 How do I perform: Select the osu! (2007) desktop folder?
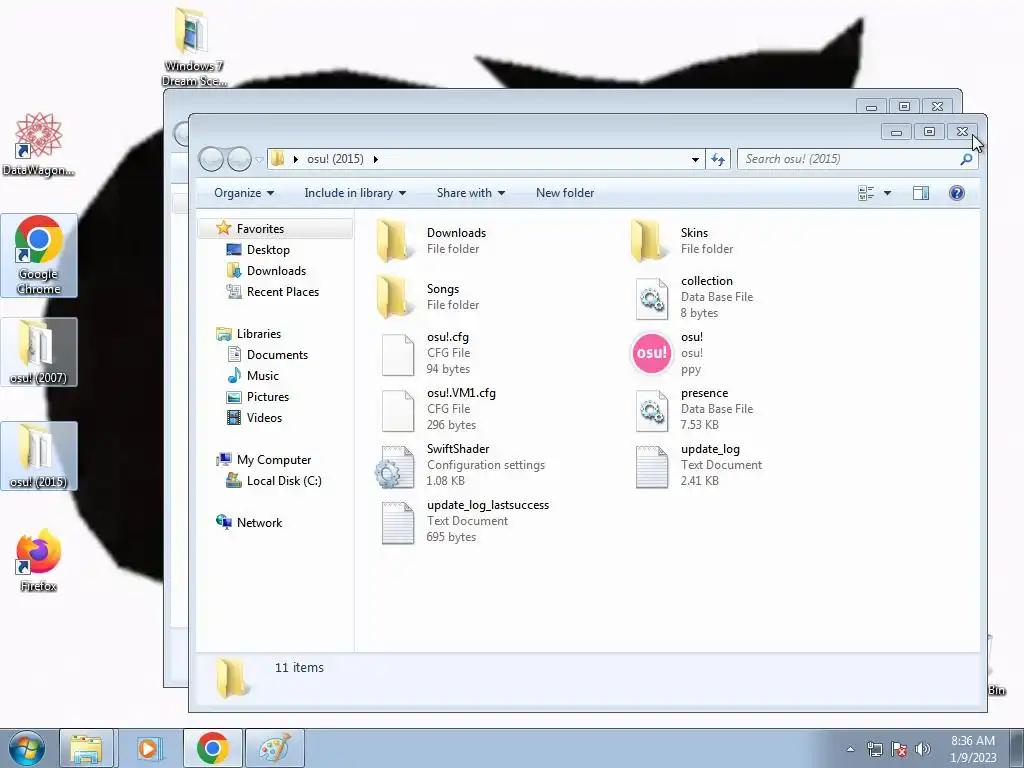point(39,352)
